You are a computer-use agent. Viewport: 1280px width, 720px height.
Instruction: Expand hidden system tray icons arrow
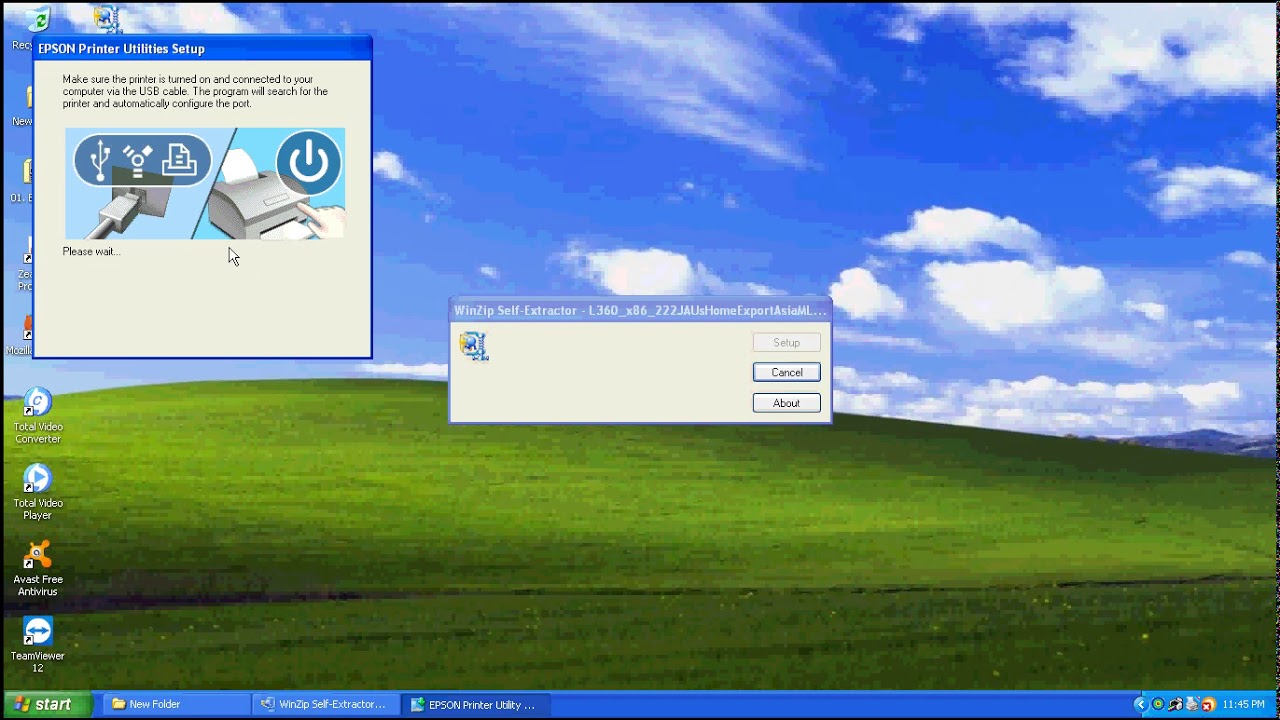coord(1141,704)
